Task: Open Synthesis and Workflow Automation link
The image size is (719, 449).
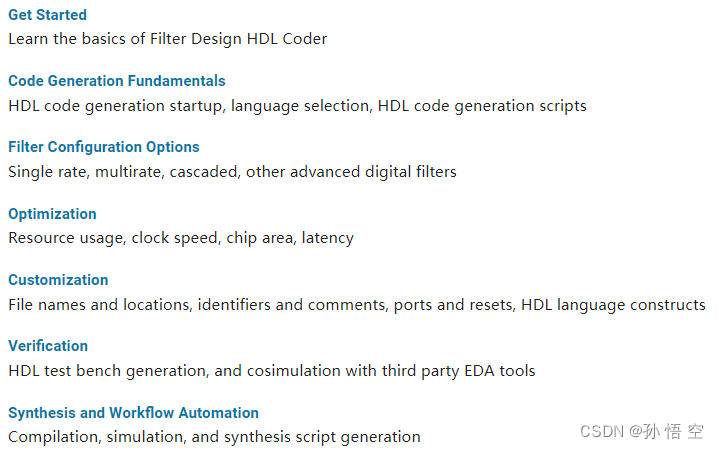Action: pyautogui.click(x=133, y=413)
